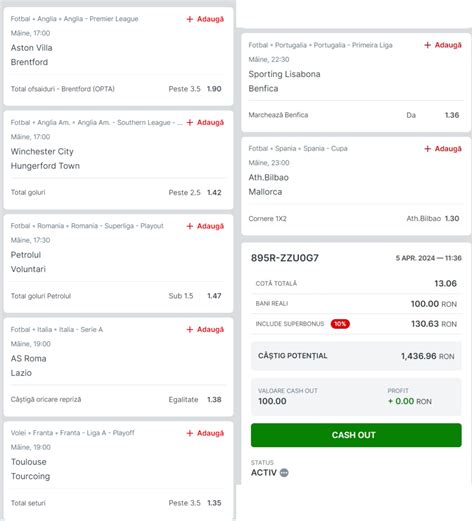Select Ath.Bilbao odds 1.30 Cornere 1X2
Screen dimensions: 474x521
pyautogui.click(x=433, y=219)
